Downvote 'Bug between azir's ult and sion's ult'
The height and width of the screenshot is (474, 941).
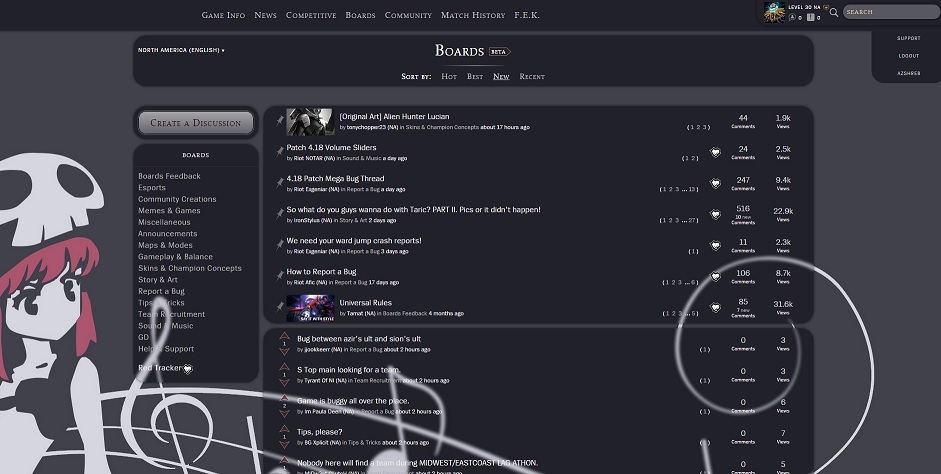pos(284,352)
